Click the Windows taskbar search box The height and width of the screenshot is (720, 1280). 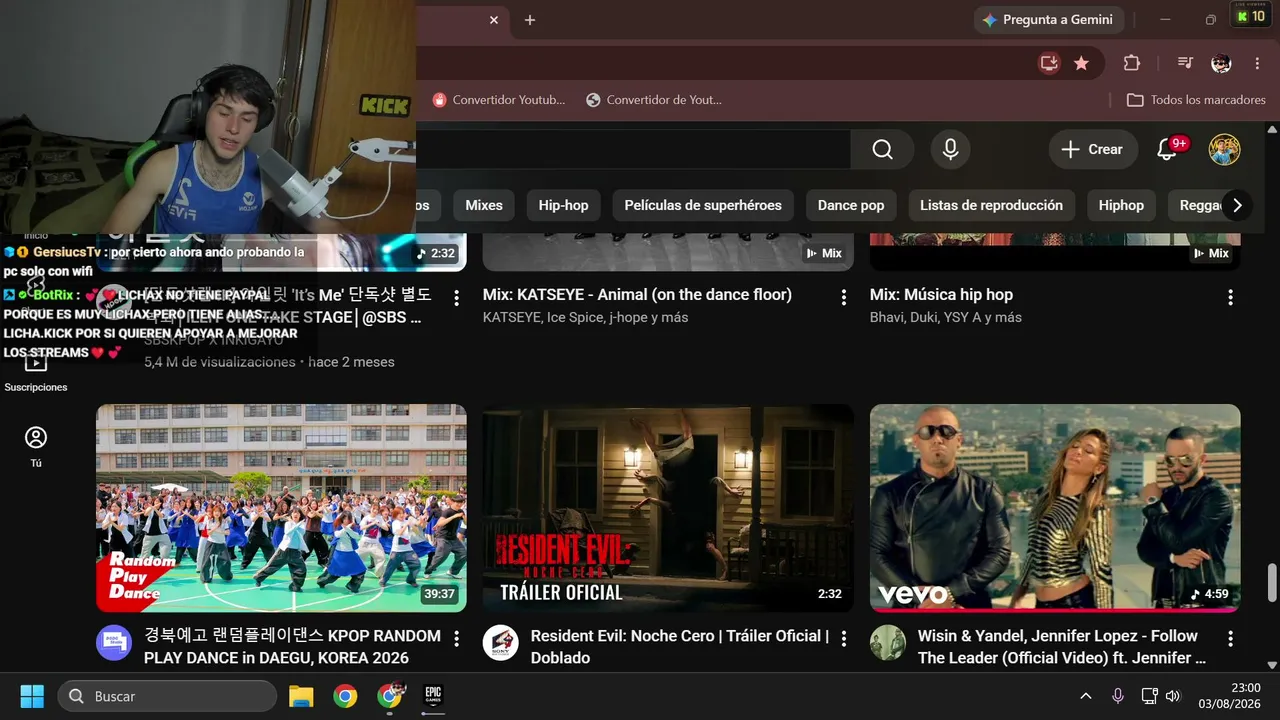167,696
